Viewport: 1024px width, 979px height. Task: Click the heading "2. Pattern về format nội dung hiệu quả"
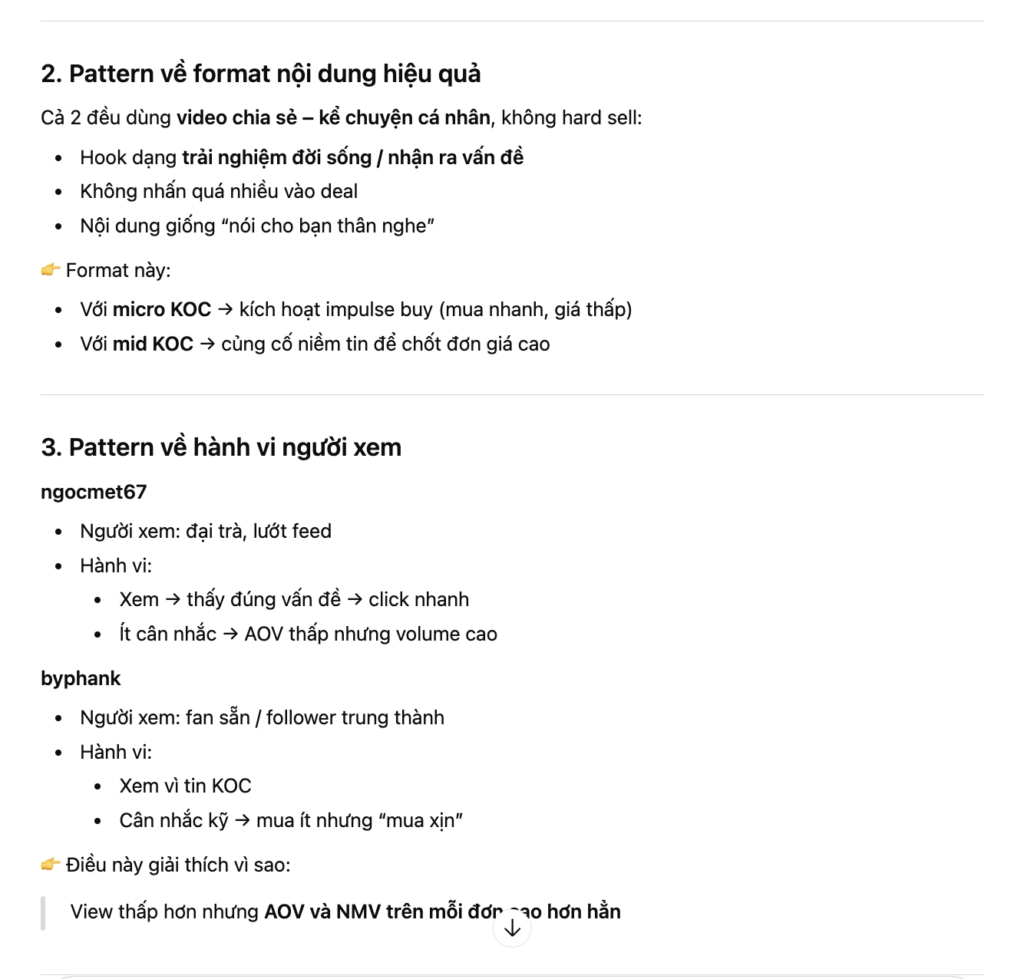click(x=261, y=74)
